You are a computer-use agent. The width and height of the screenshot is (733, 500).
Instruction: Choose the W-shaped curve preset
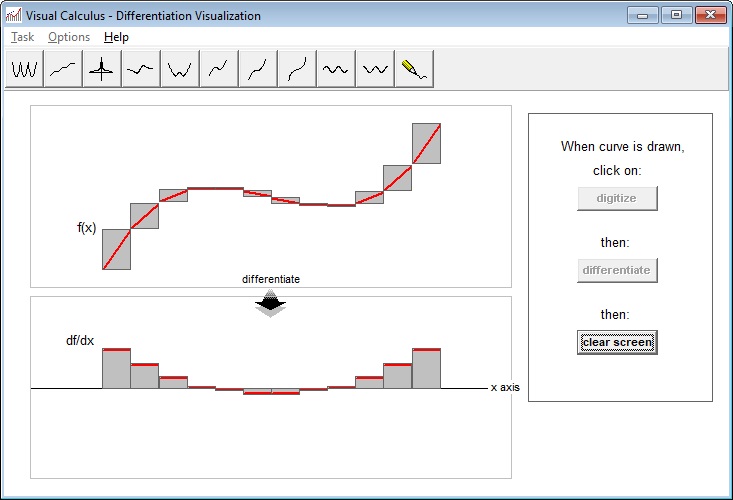pos(180,69)
